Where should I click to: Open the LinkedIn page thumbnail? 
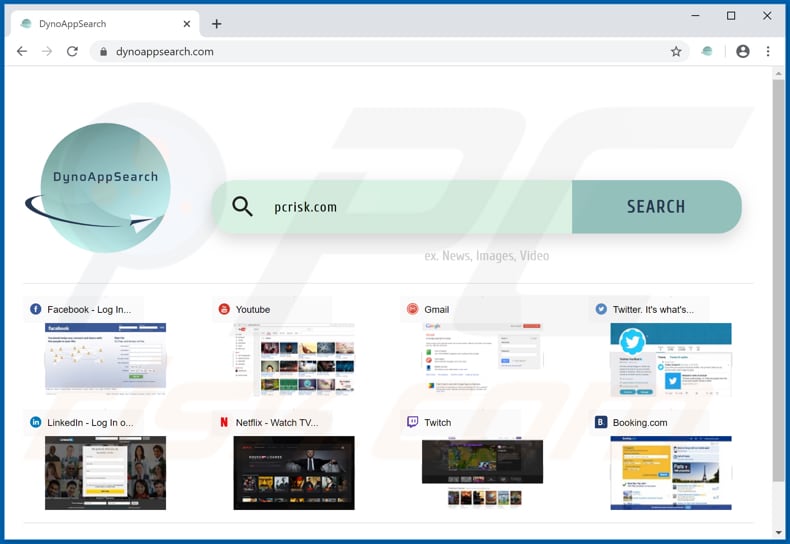(x=105, y=473)
